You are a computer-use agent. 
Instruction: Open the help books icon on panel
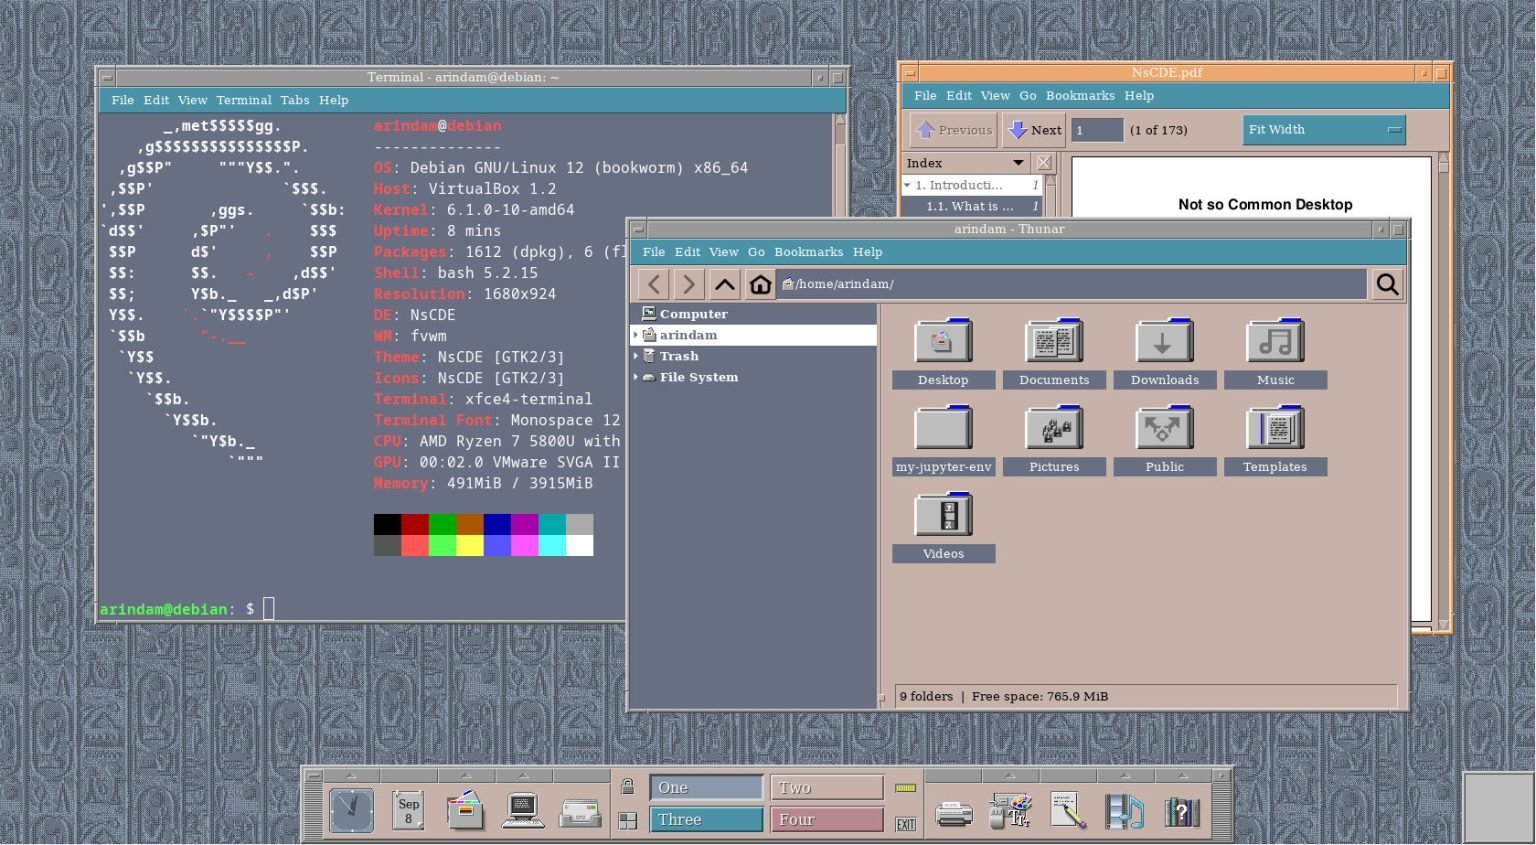point(1181,812)
